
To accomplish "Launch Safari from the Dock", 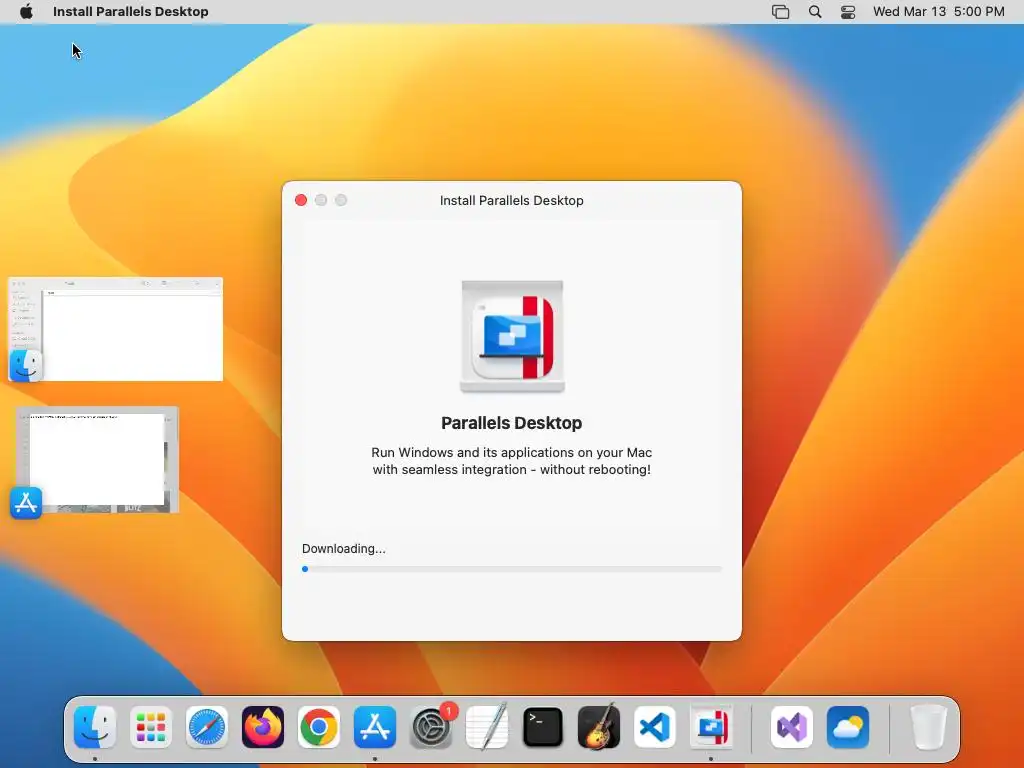I will coord(207,727).
